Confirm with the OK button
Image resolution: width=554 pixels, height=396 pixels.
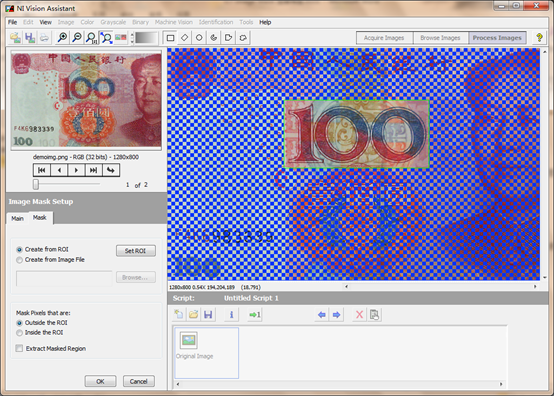[x=100, y=381]
